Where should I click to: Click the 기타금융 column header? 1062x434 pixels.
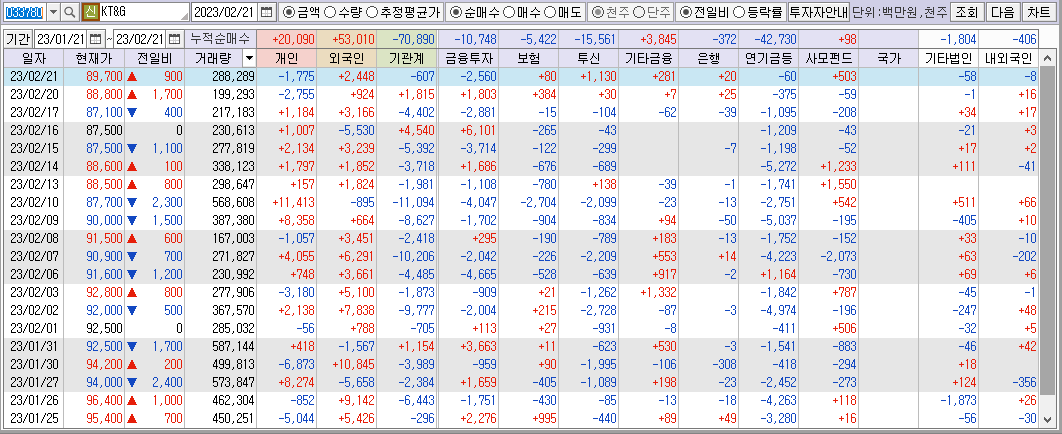(649, 59)
